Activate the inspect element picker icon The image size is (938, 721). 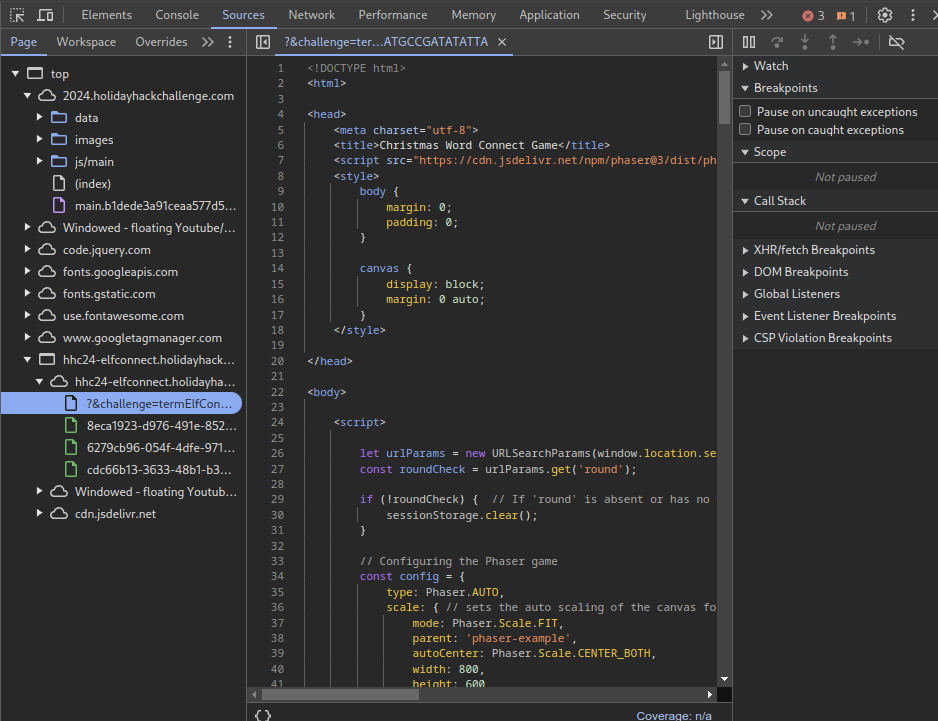(x=17, y=15)
